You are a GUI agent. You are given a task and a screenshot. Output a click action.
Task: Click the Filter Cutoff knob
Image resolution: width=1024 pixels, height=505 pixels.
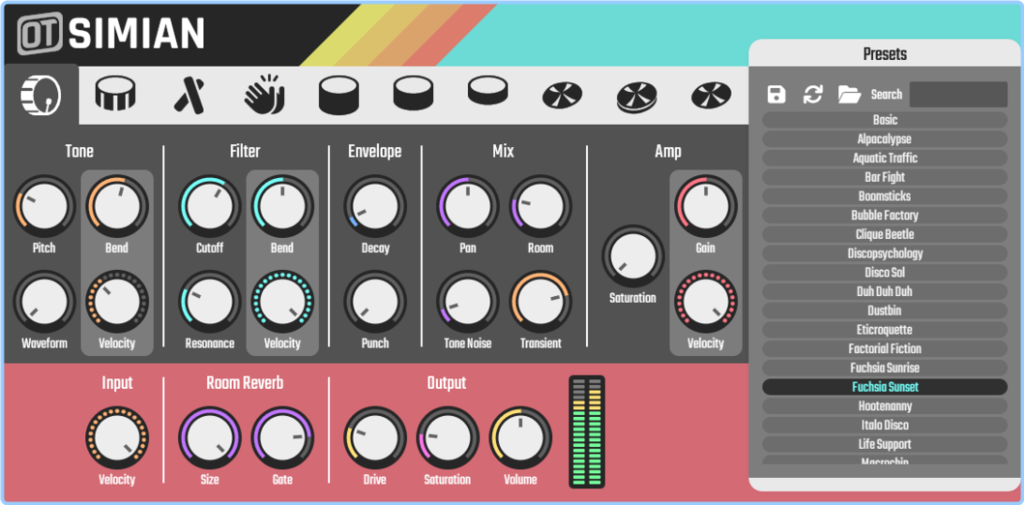click(210, 206)
